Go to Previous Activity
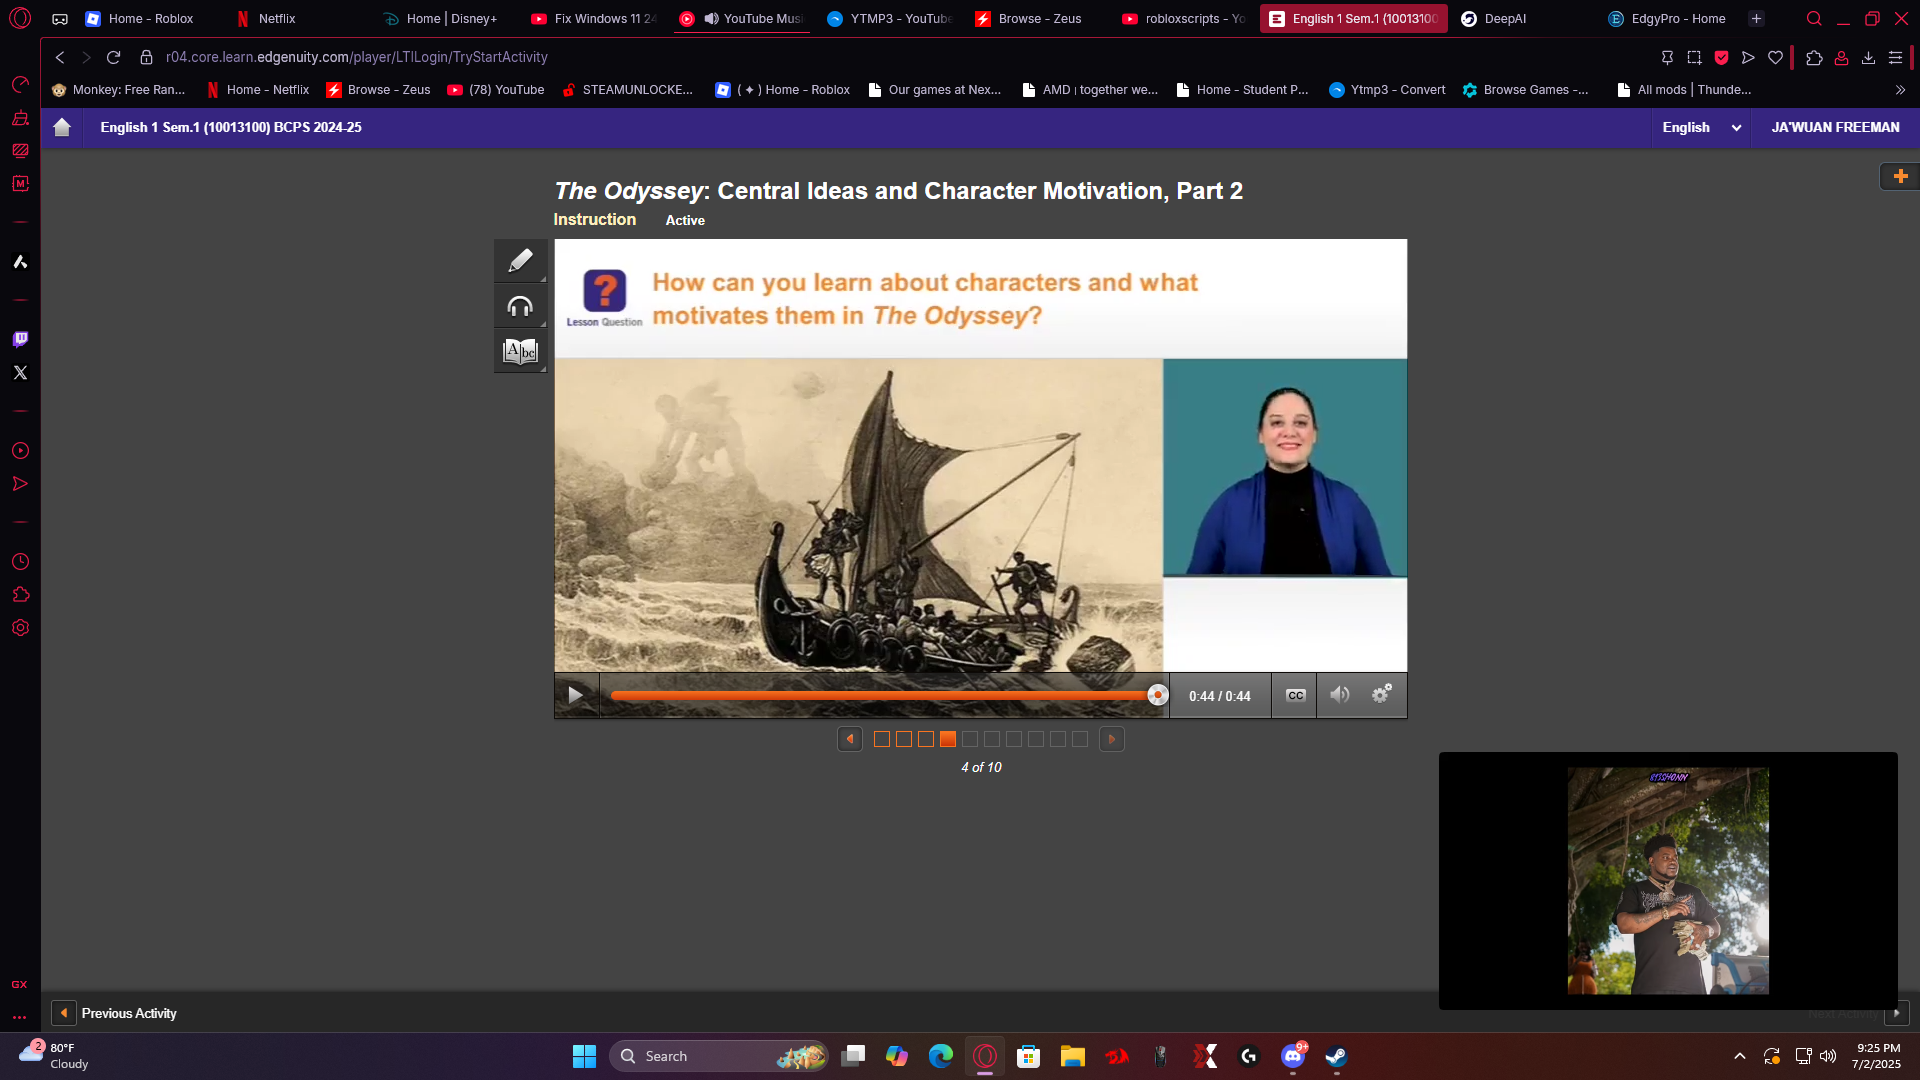 click(115, 1013)
